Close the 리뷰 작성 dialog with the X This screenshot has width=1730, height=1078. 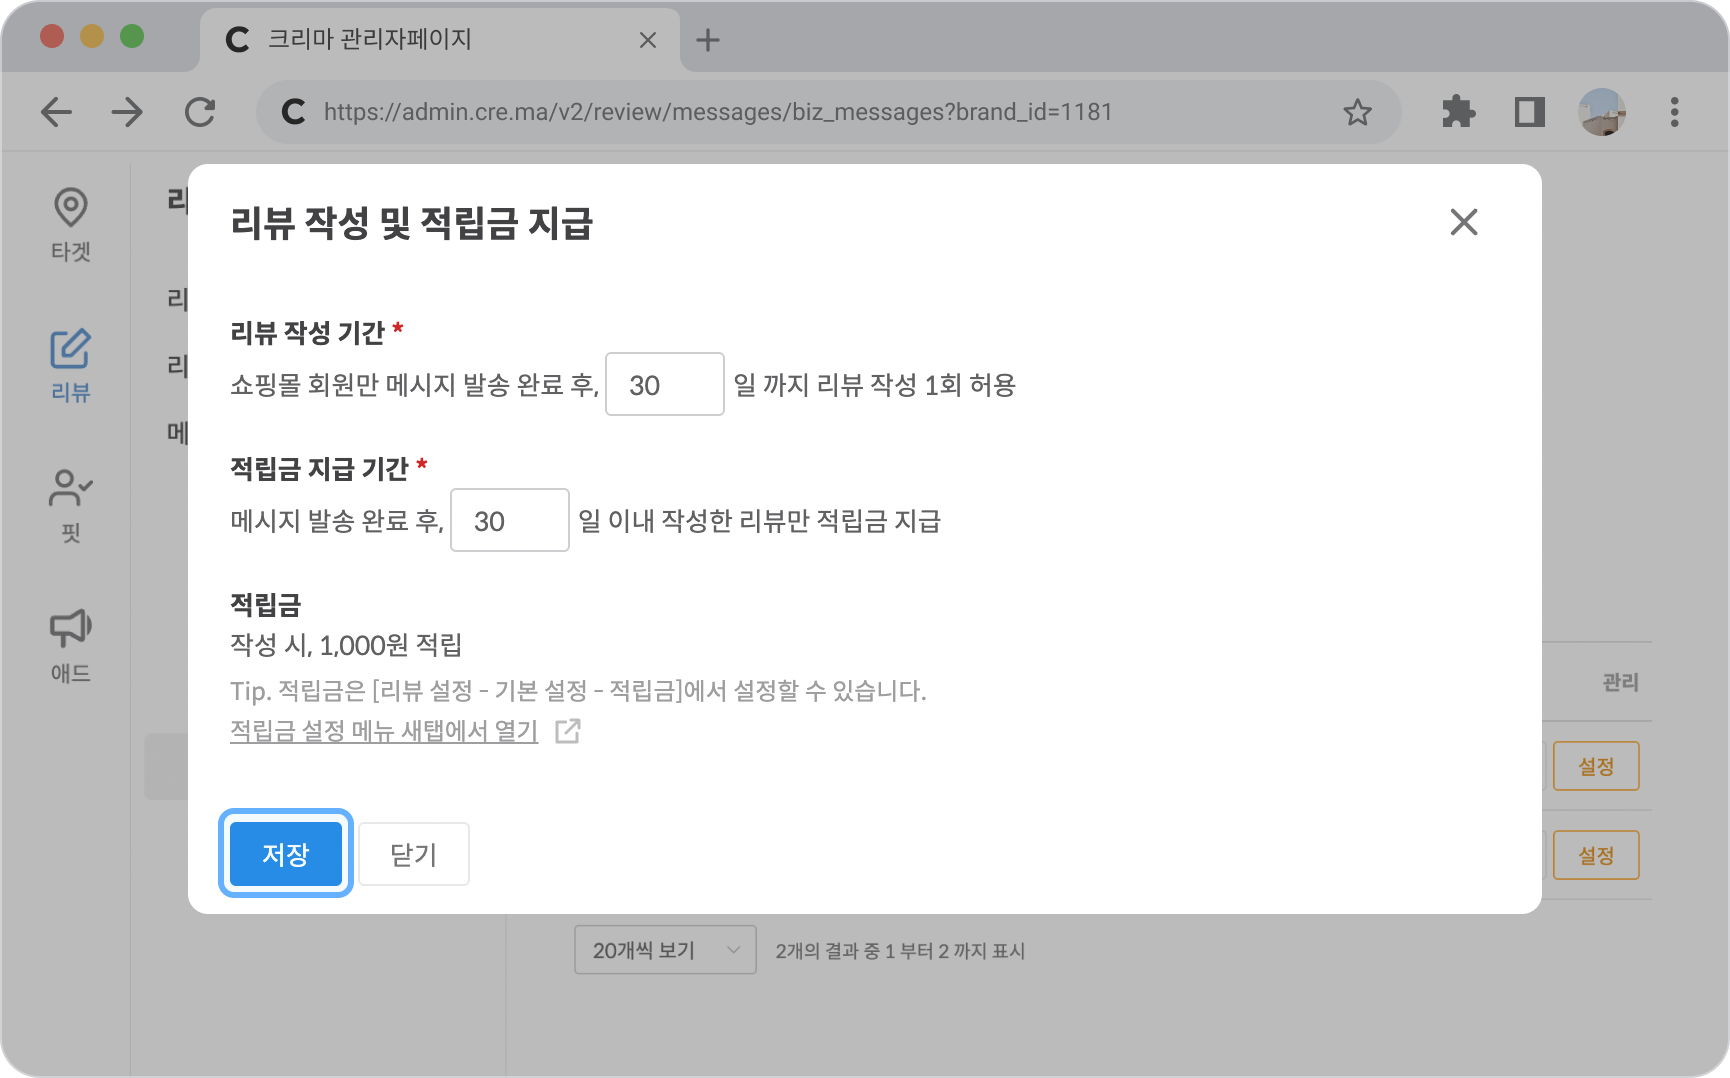1464,223
